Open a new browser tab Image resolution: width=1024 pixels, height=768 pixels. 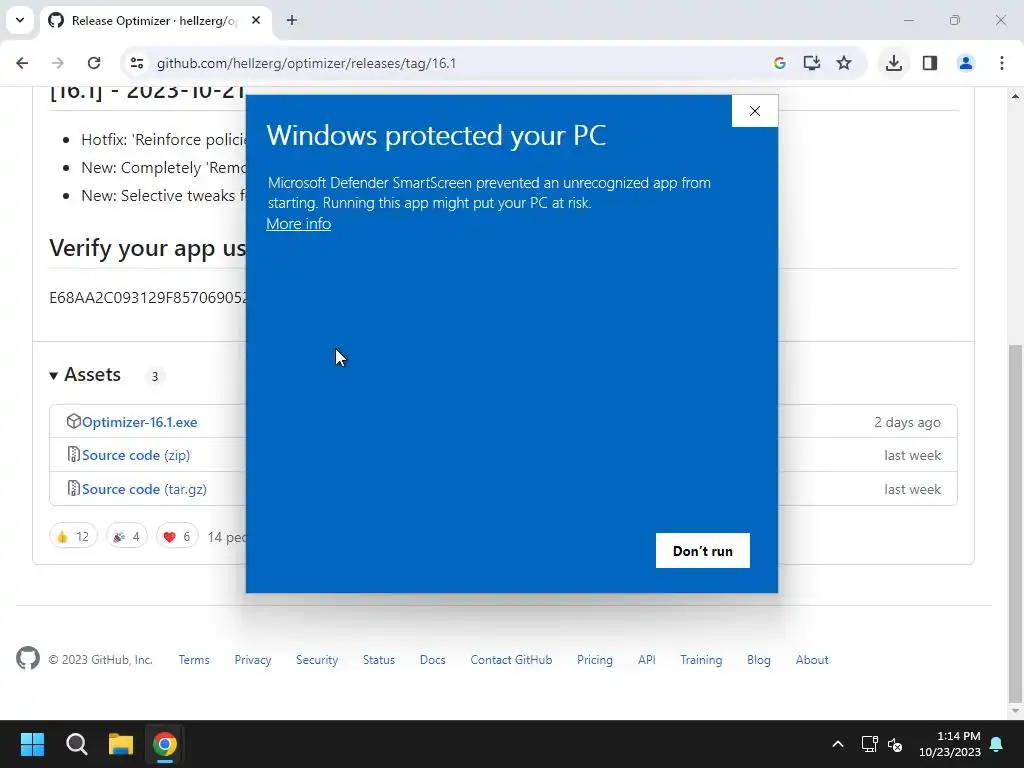click(x=292, y=20)
